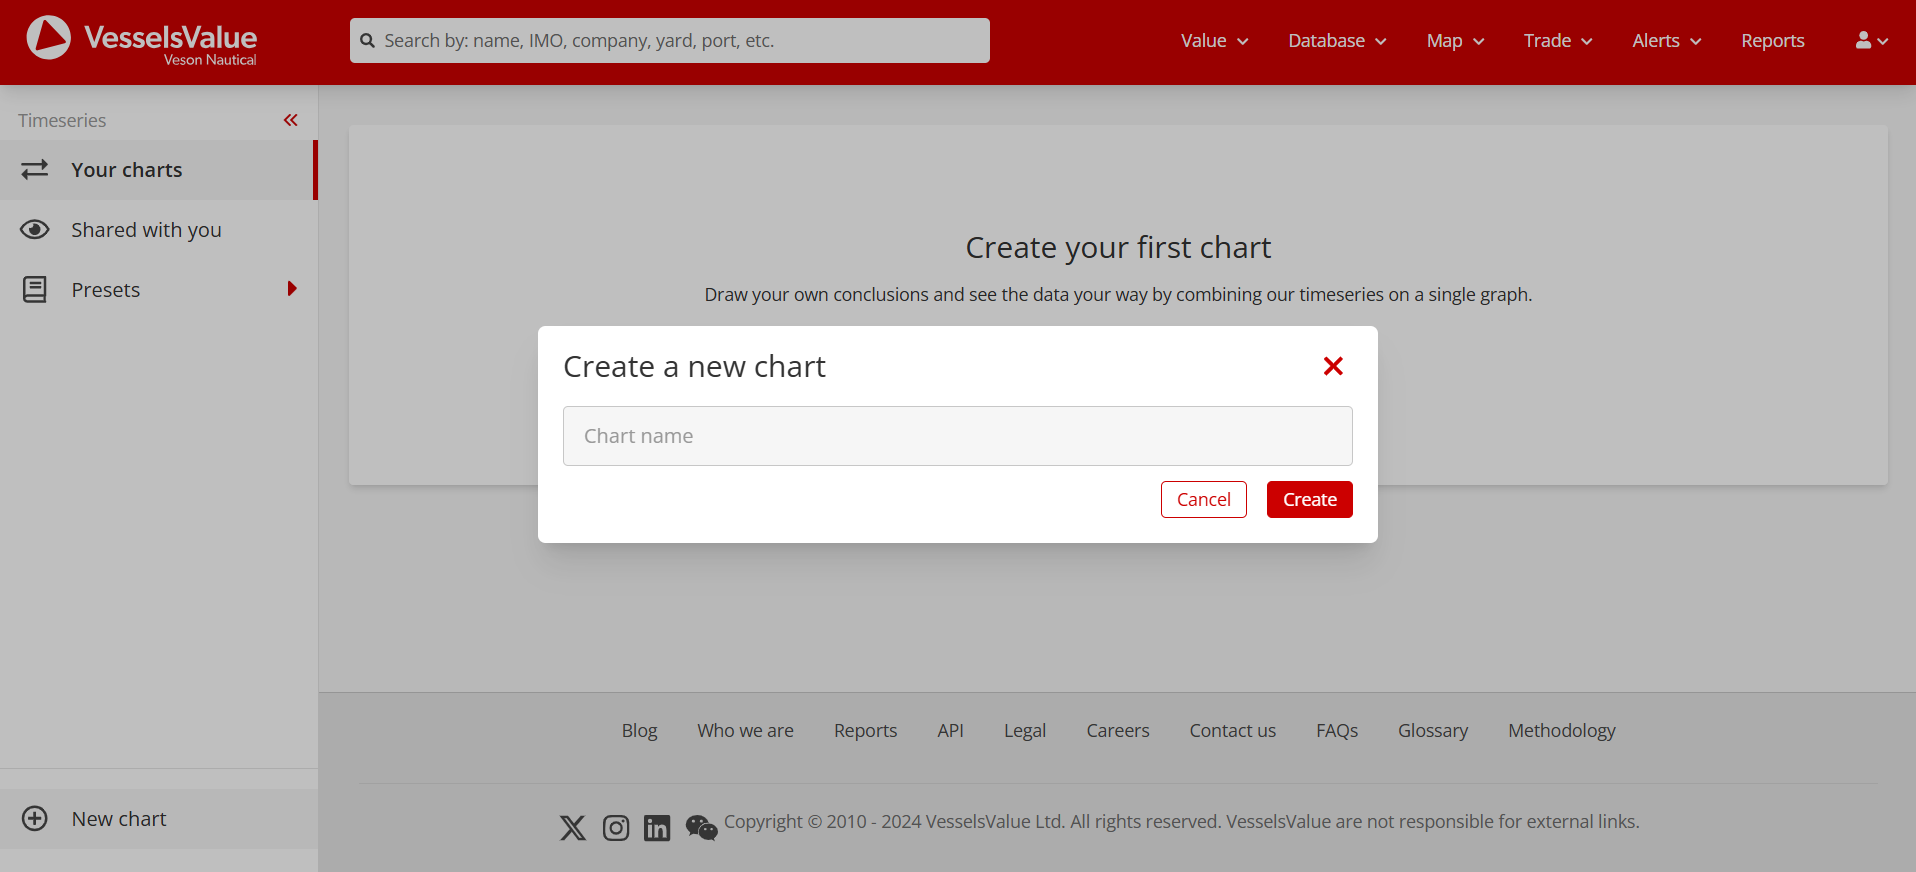
Task: Open the Instagram social icon
Action: [616, 828]
